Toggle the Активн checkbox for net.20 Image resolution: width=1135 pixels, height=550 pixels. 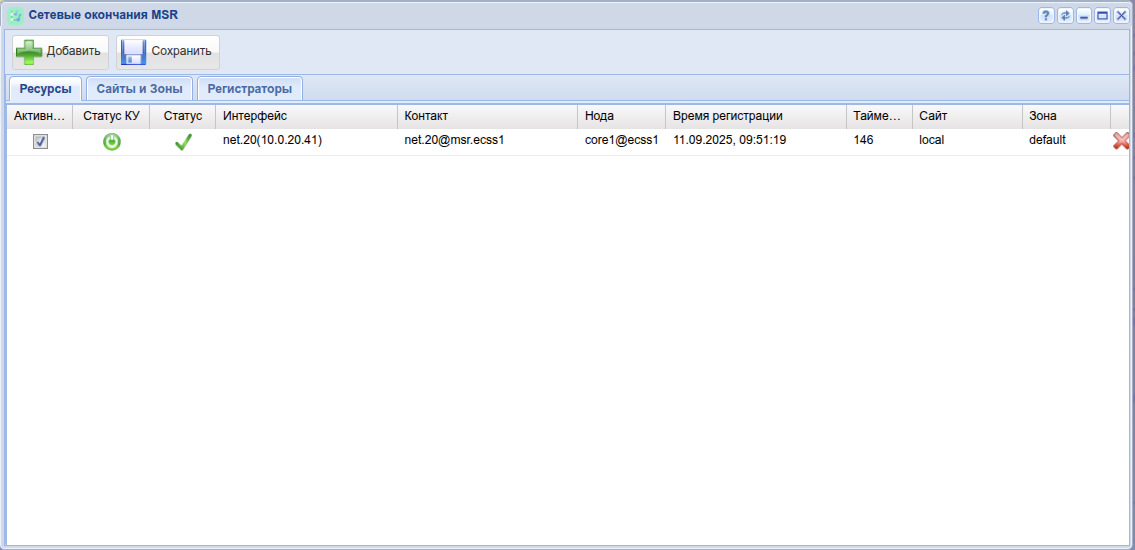pyautogui.click(x=41, y=142)
